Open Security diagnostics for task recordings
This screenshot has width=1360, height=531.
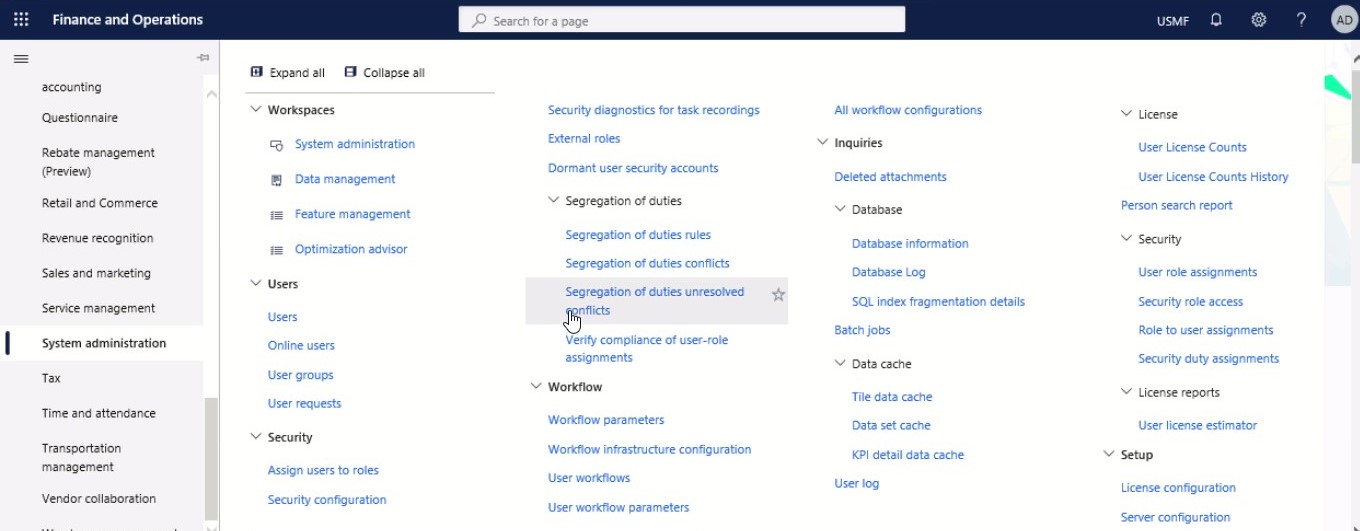[654, 110]
